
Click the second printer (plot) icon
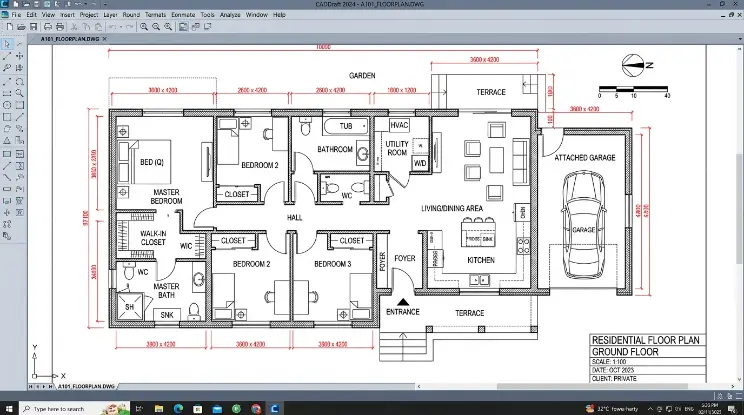[60, 27]
